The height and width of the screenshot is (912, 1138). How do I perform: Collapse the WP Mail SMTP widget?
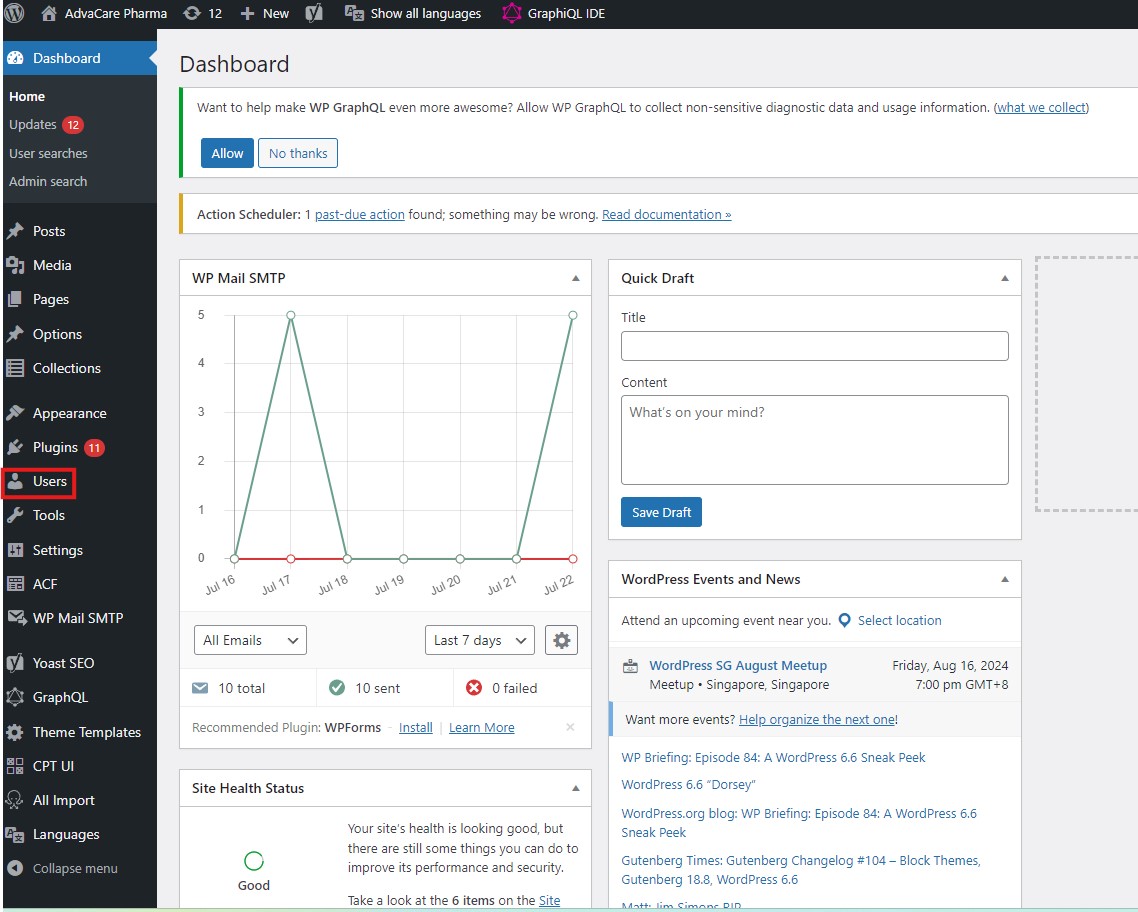(x=576, y=278)
